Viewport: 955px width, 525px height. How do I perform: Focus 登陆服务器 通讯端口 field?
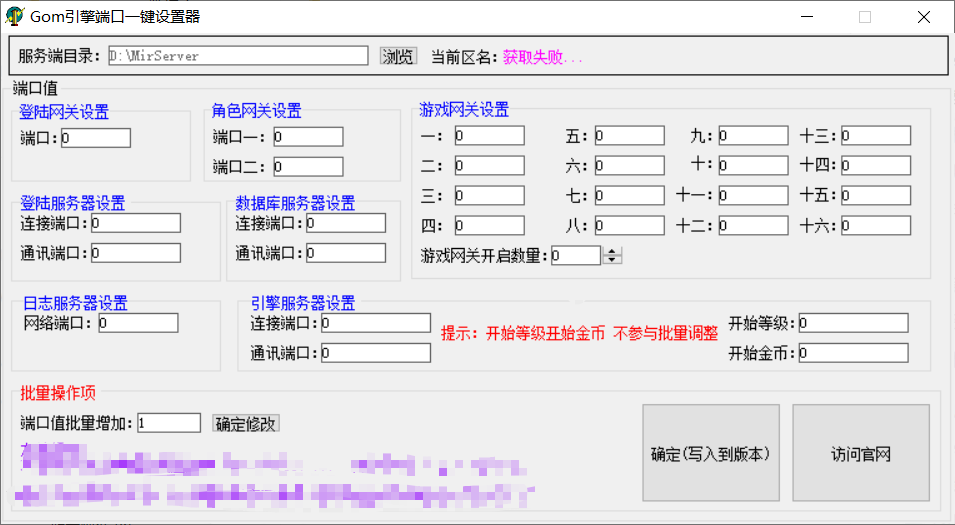coord(136,253)
